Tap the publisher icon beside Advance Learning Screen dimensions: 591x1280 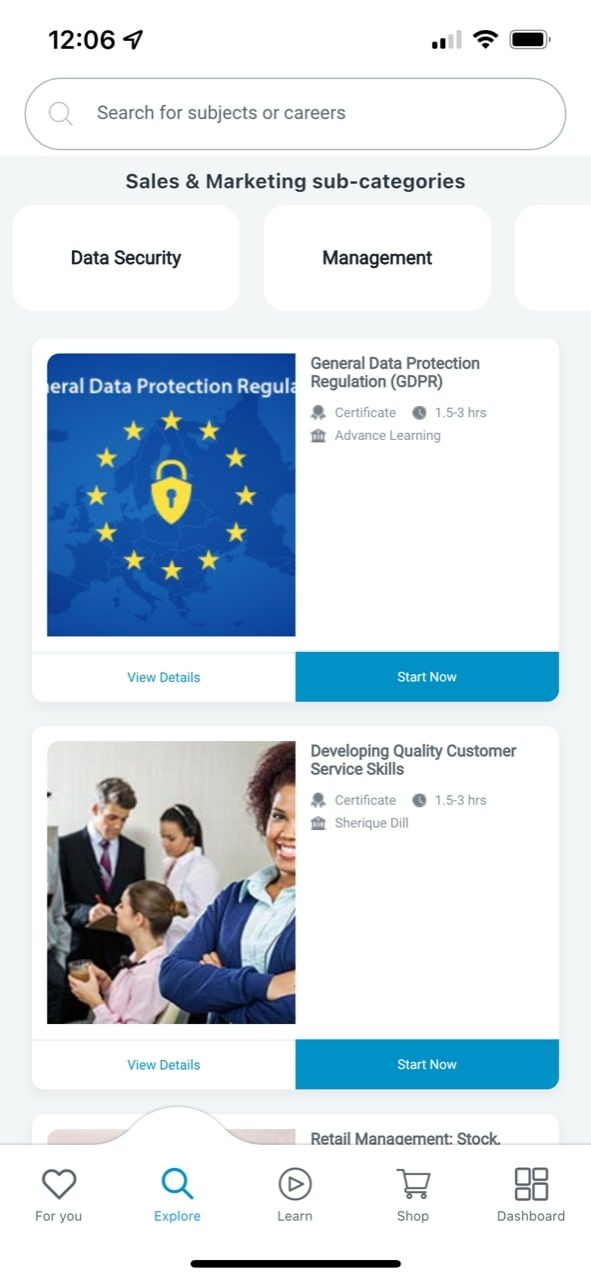(x=318, y=435)
